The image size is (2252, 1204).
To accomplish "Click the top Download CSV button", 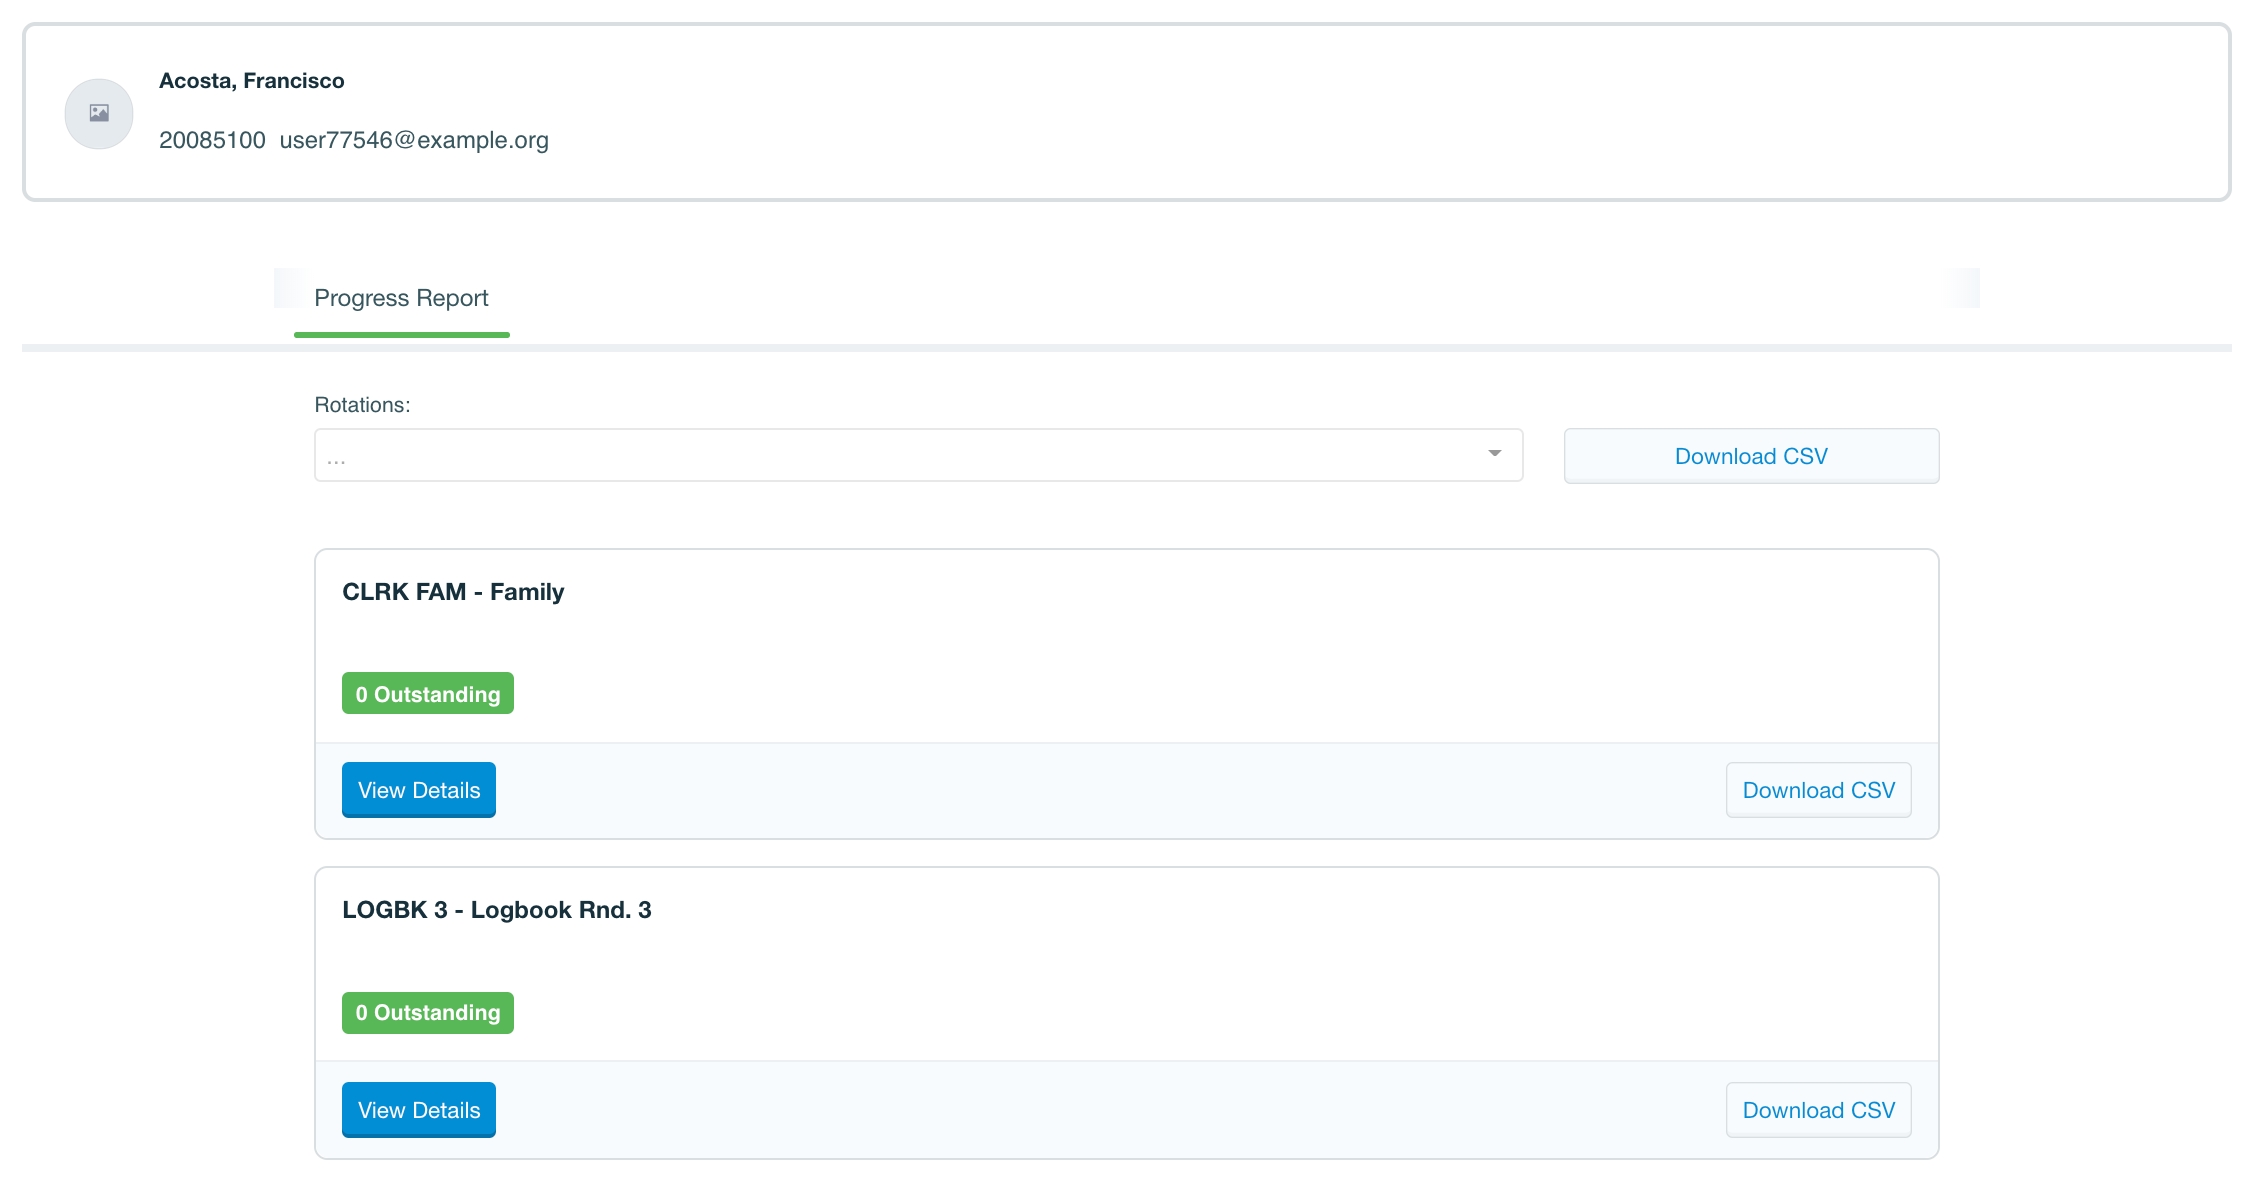I will pos(1751,456).
